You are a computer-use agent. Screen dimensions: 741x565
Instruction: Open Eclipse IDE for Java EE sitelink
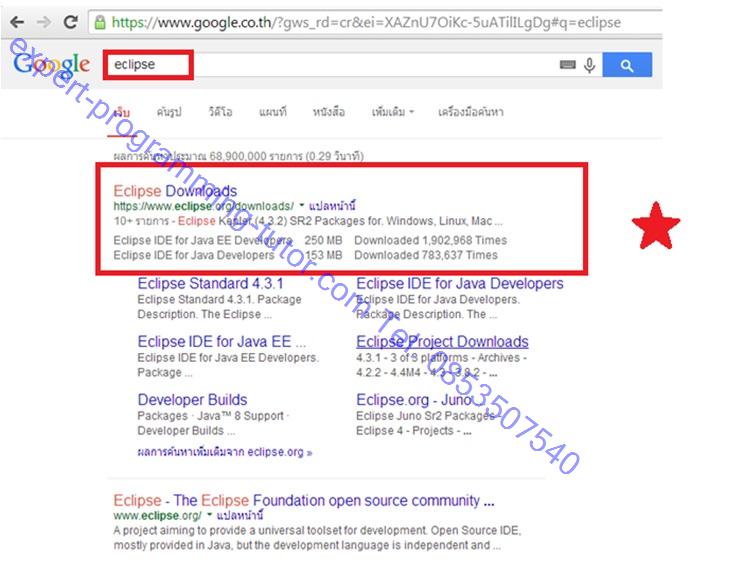coord(222,342)
